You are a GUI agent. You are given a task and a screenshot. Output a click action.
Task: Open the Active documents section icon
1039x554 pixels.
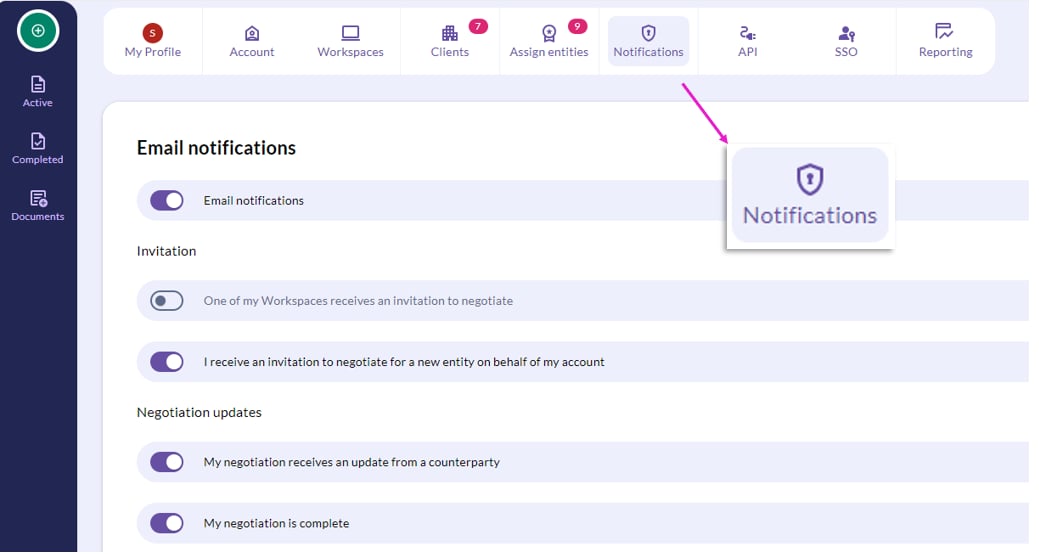38,84
